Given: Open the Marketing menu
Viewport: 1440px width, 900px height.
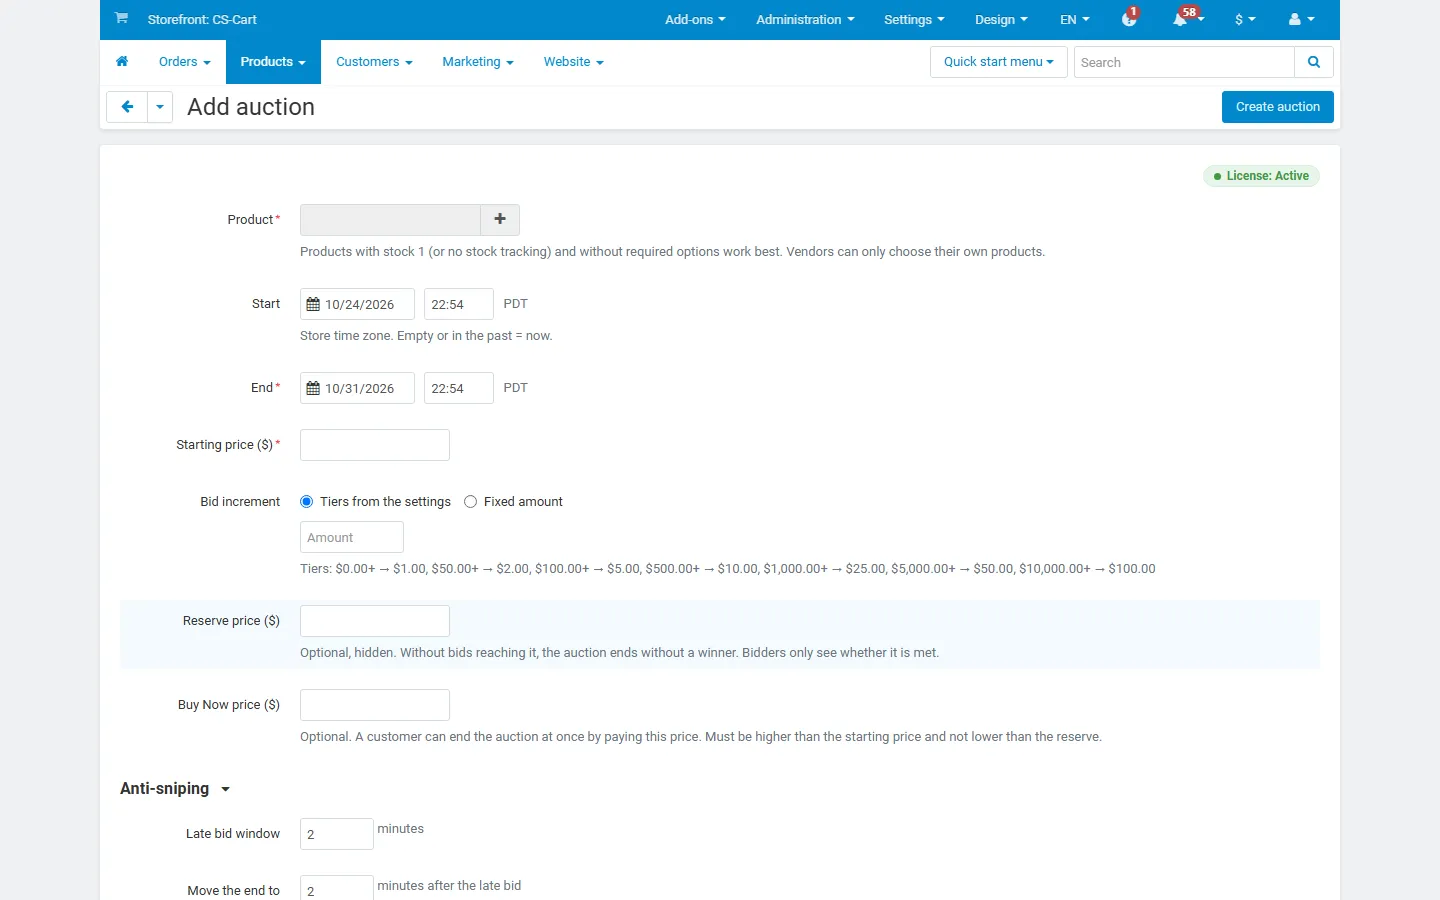Looking at the screenshot, I should 478,62.
